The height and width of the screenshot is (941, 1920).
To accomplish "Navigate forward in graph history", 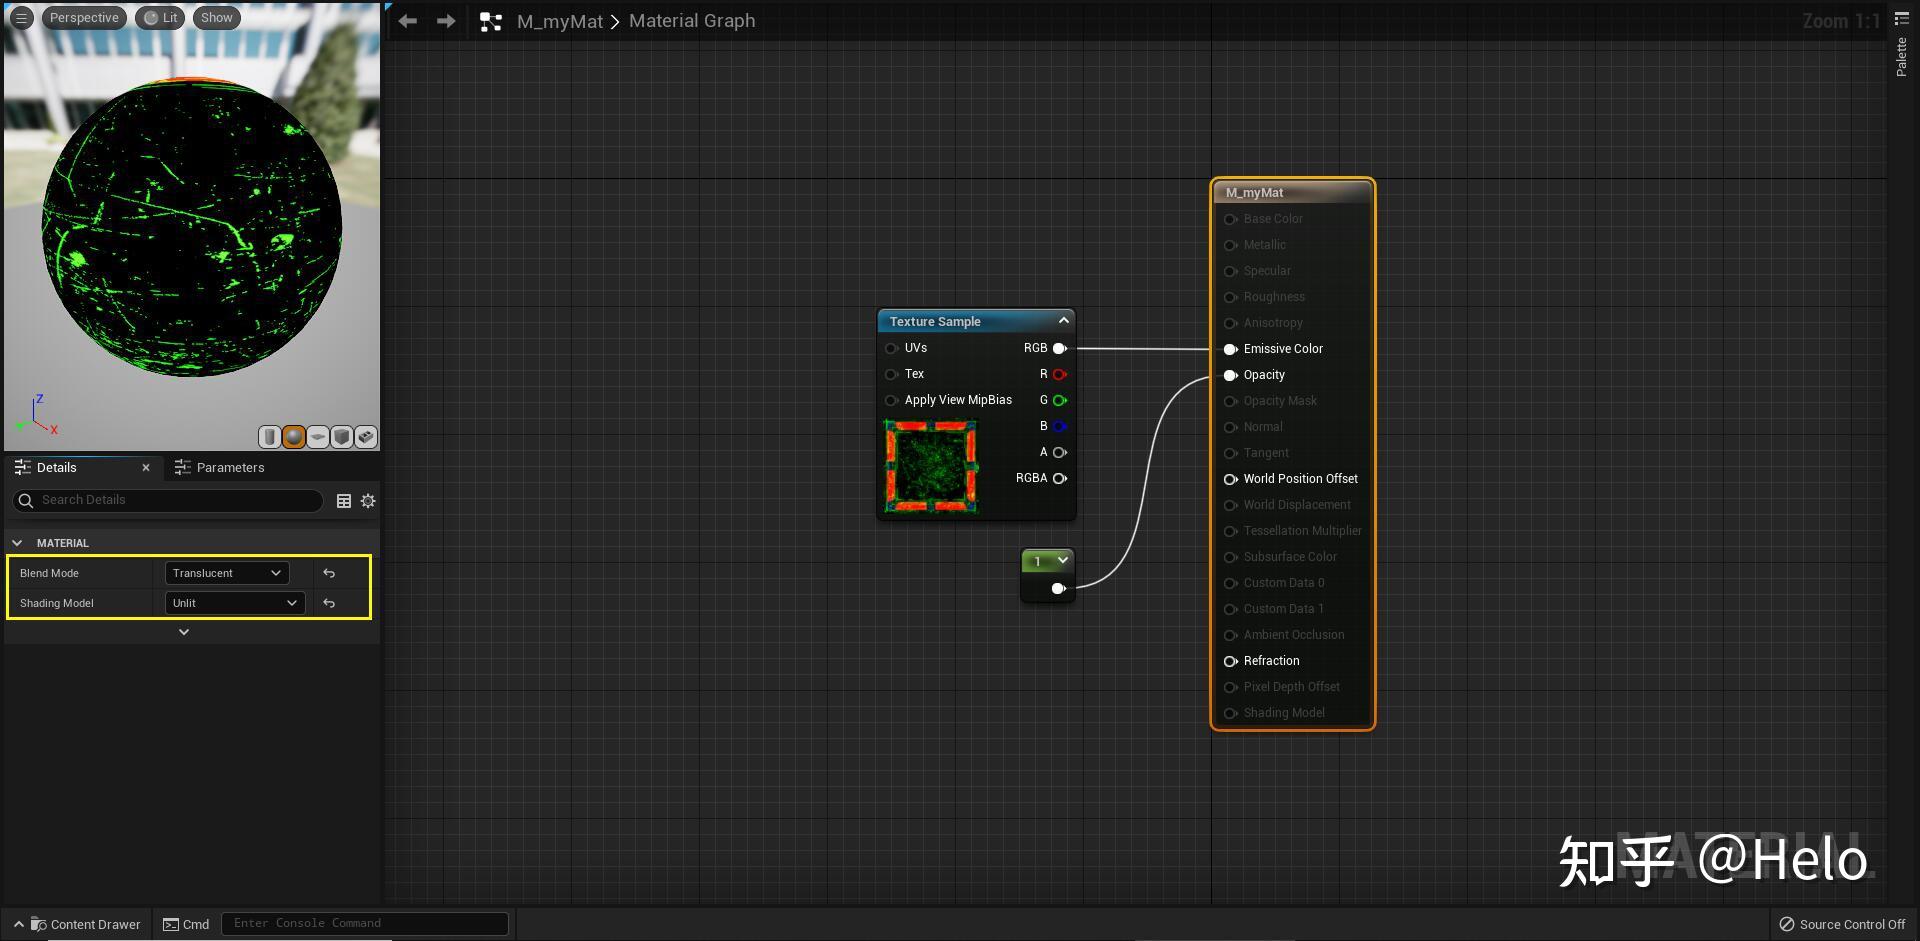I will (x=446, y=21).
